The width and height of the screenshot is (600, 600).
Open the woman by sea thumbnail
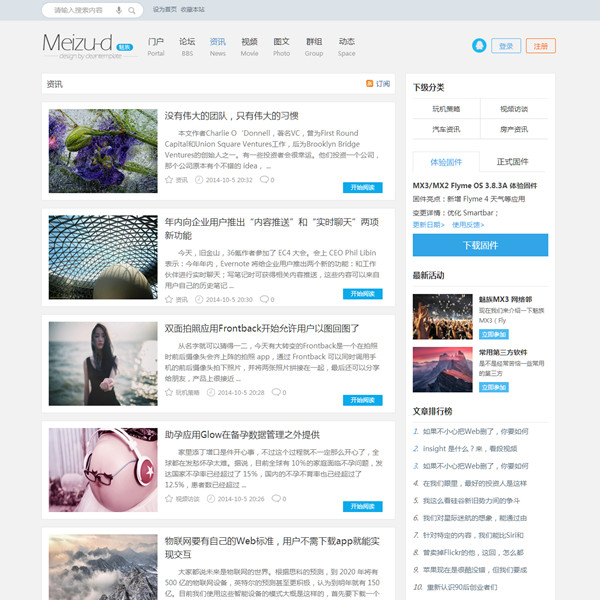click(x=103, y=364)
